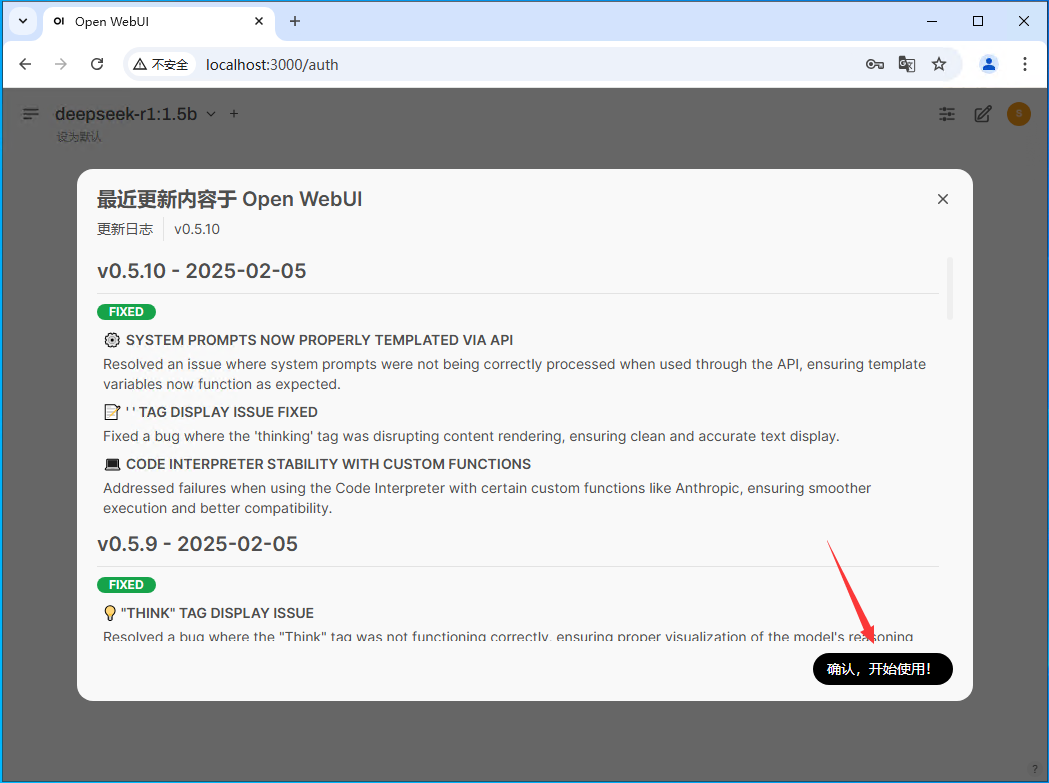Click the changelog scrollbar thumb
Screen dimensions: 1049x783
950,288
